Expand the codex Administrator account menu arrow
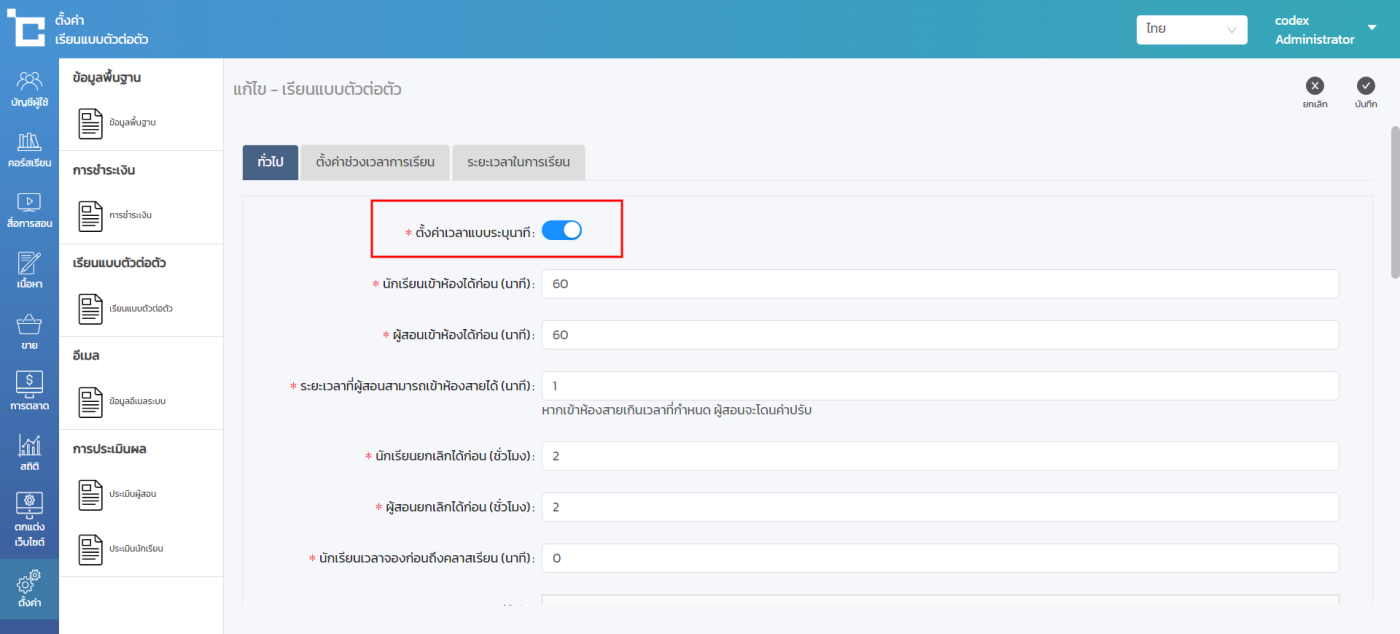 point(1372,28)
